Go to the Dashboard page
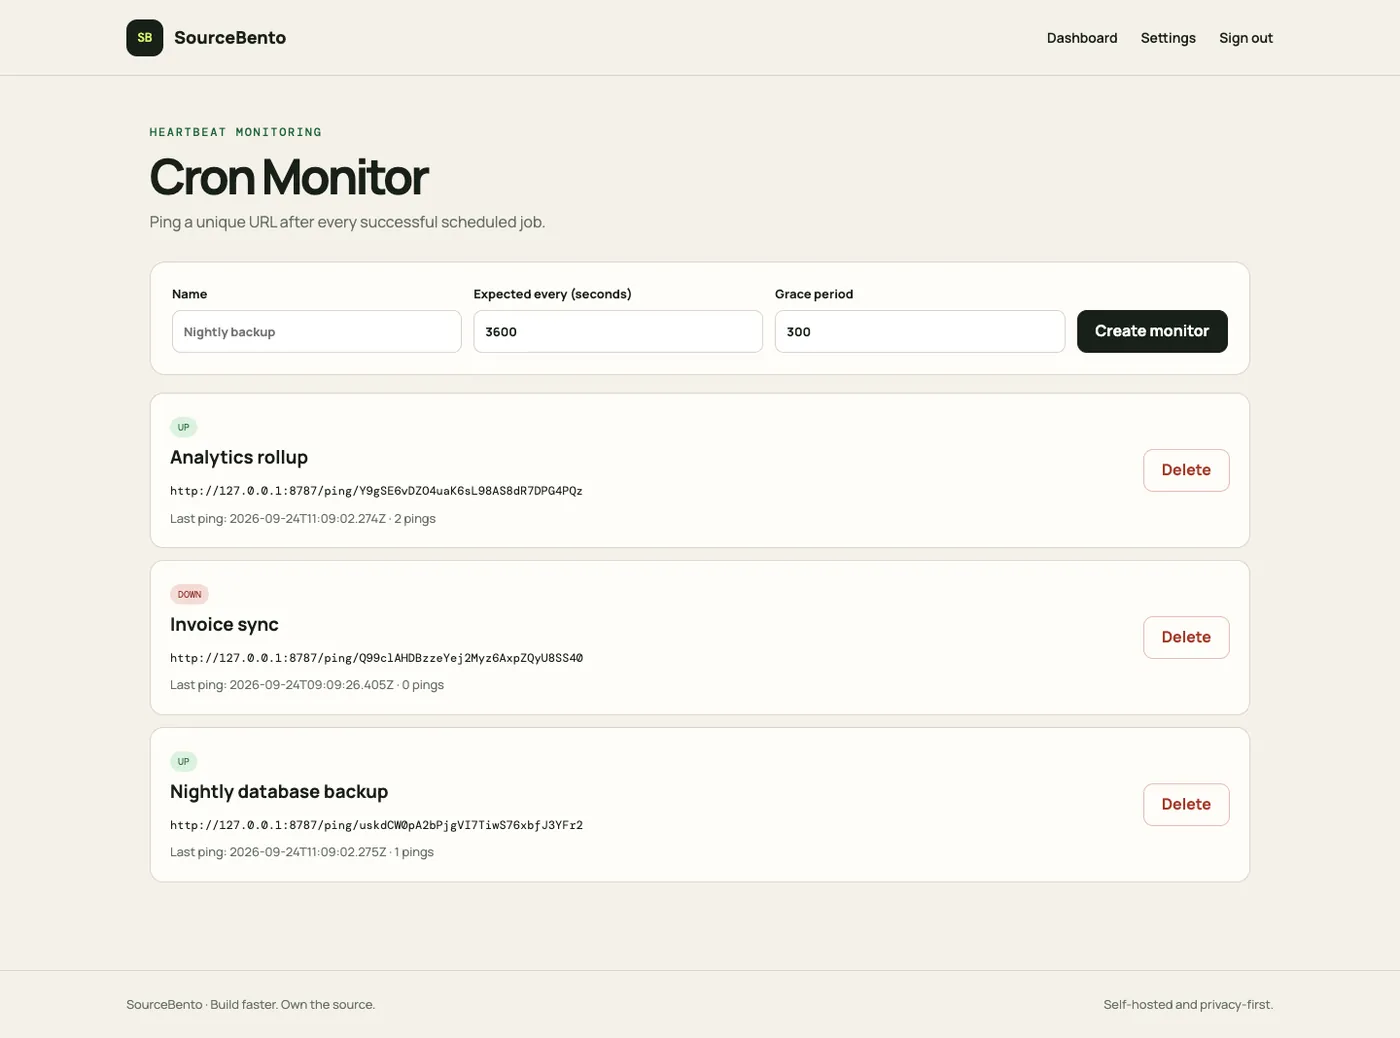The height and width of the screenshot is (1038, 1400). coord(1082,38)
